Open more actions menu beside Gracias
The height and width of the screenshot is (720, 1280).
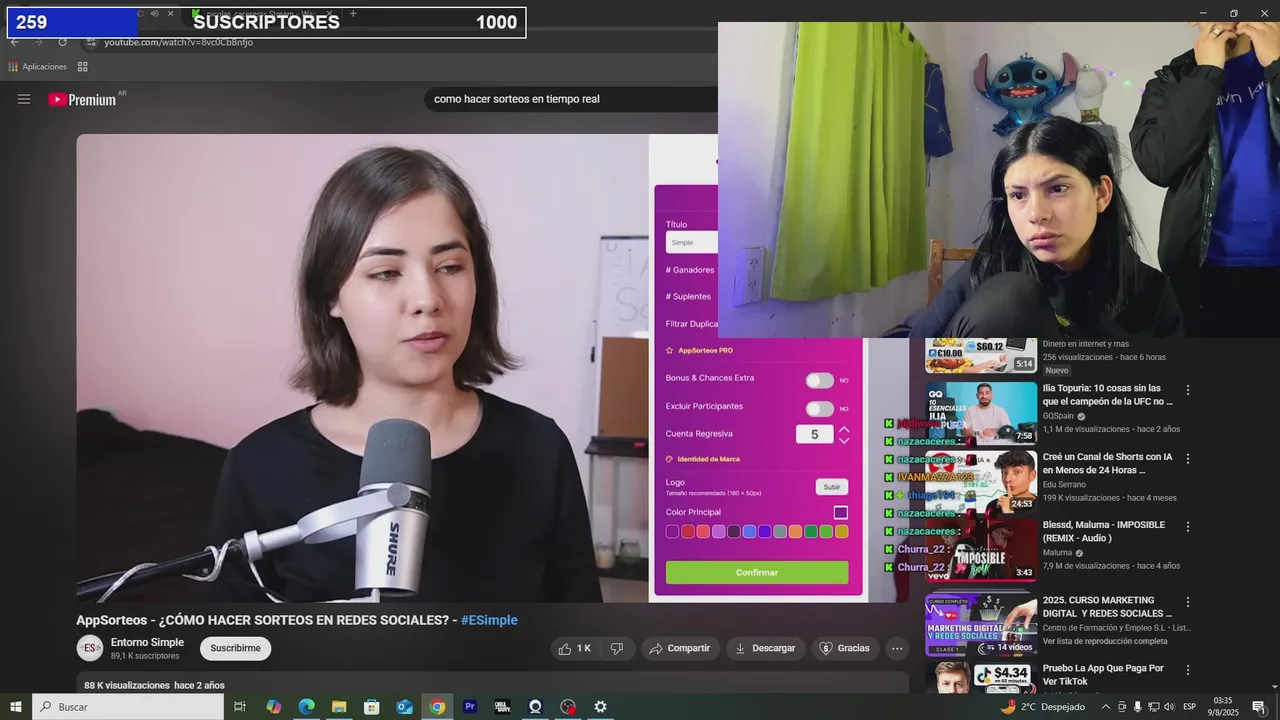[897, 648]
